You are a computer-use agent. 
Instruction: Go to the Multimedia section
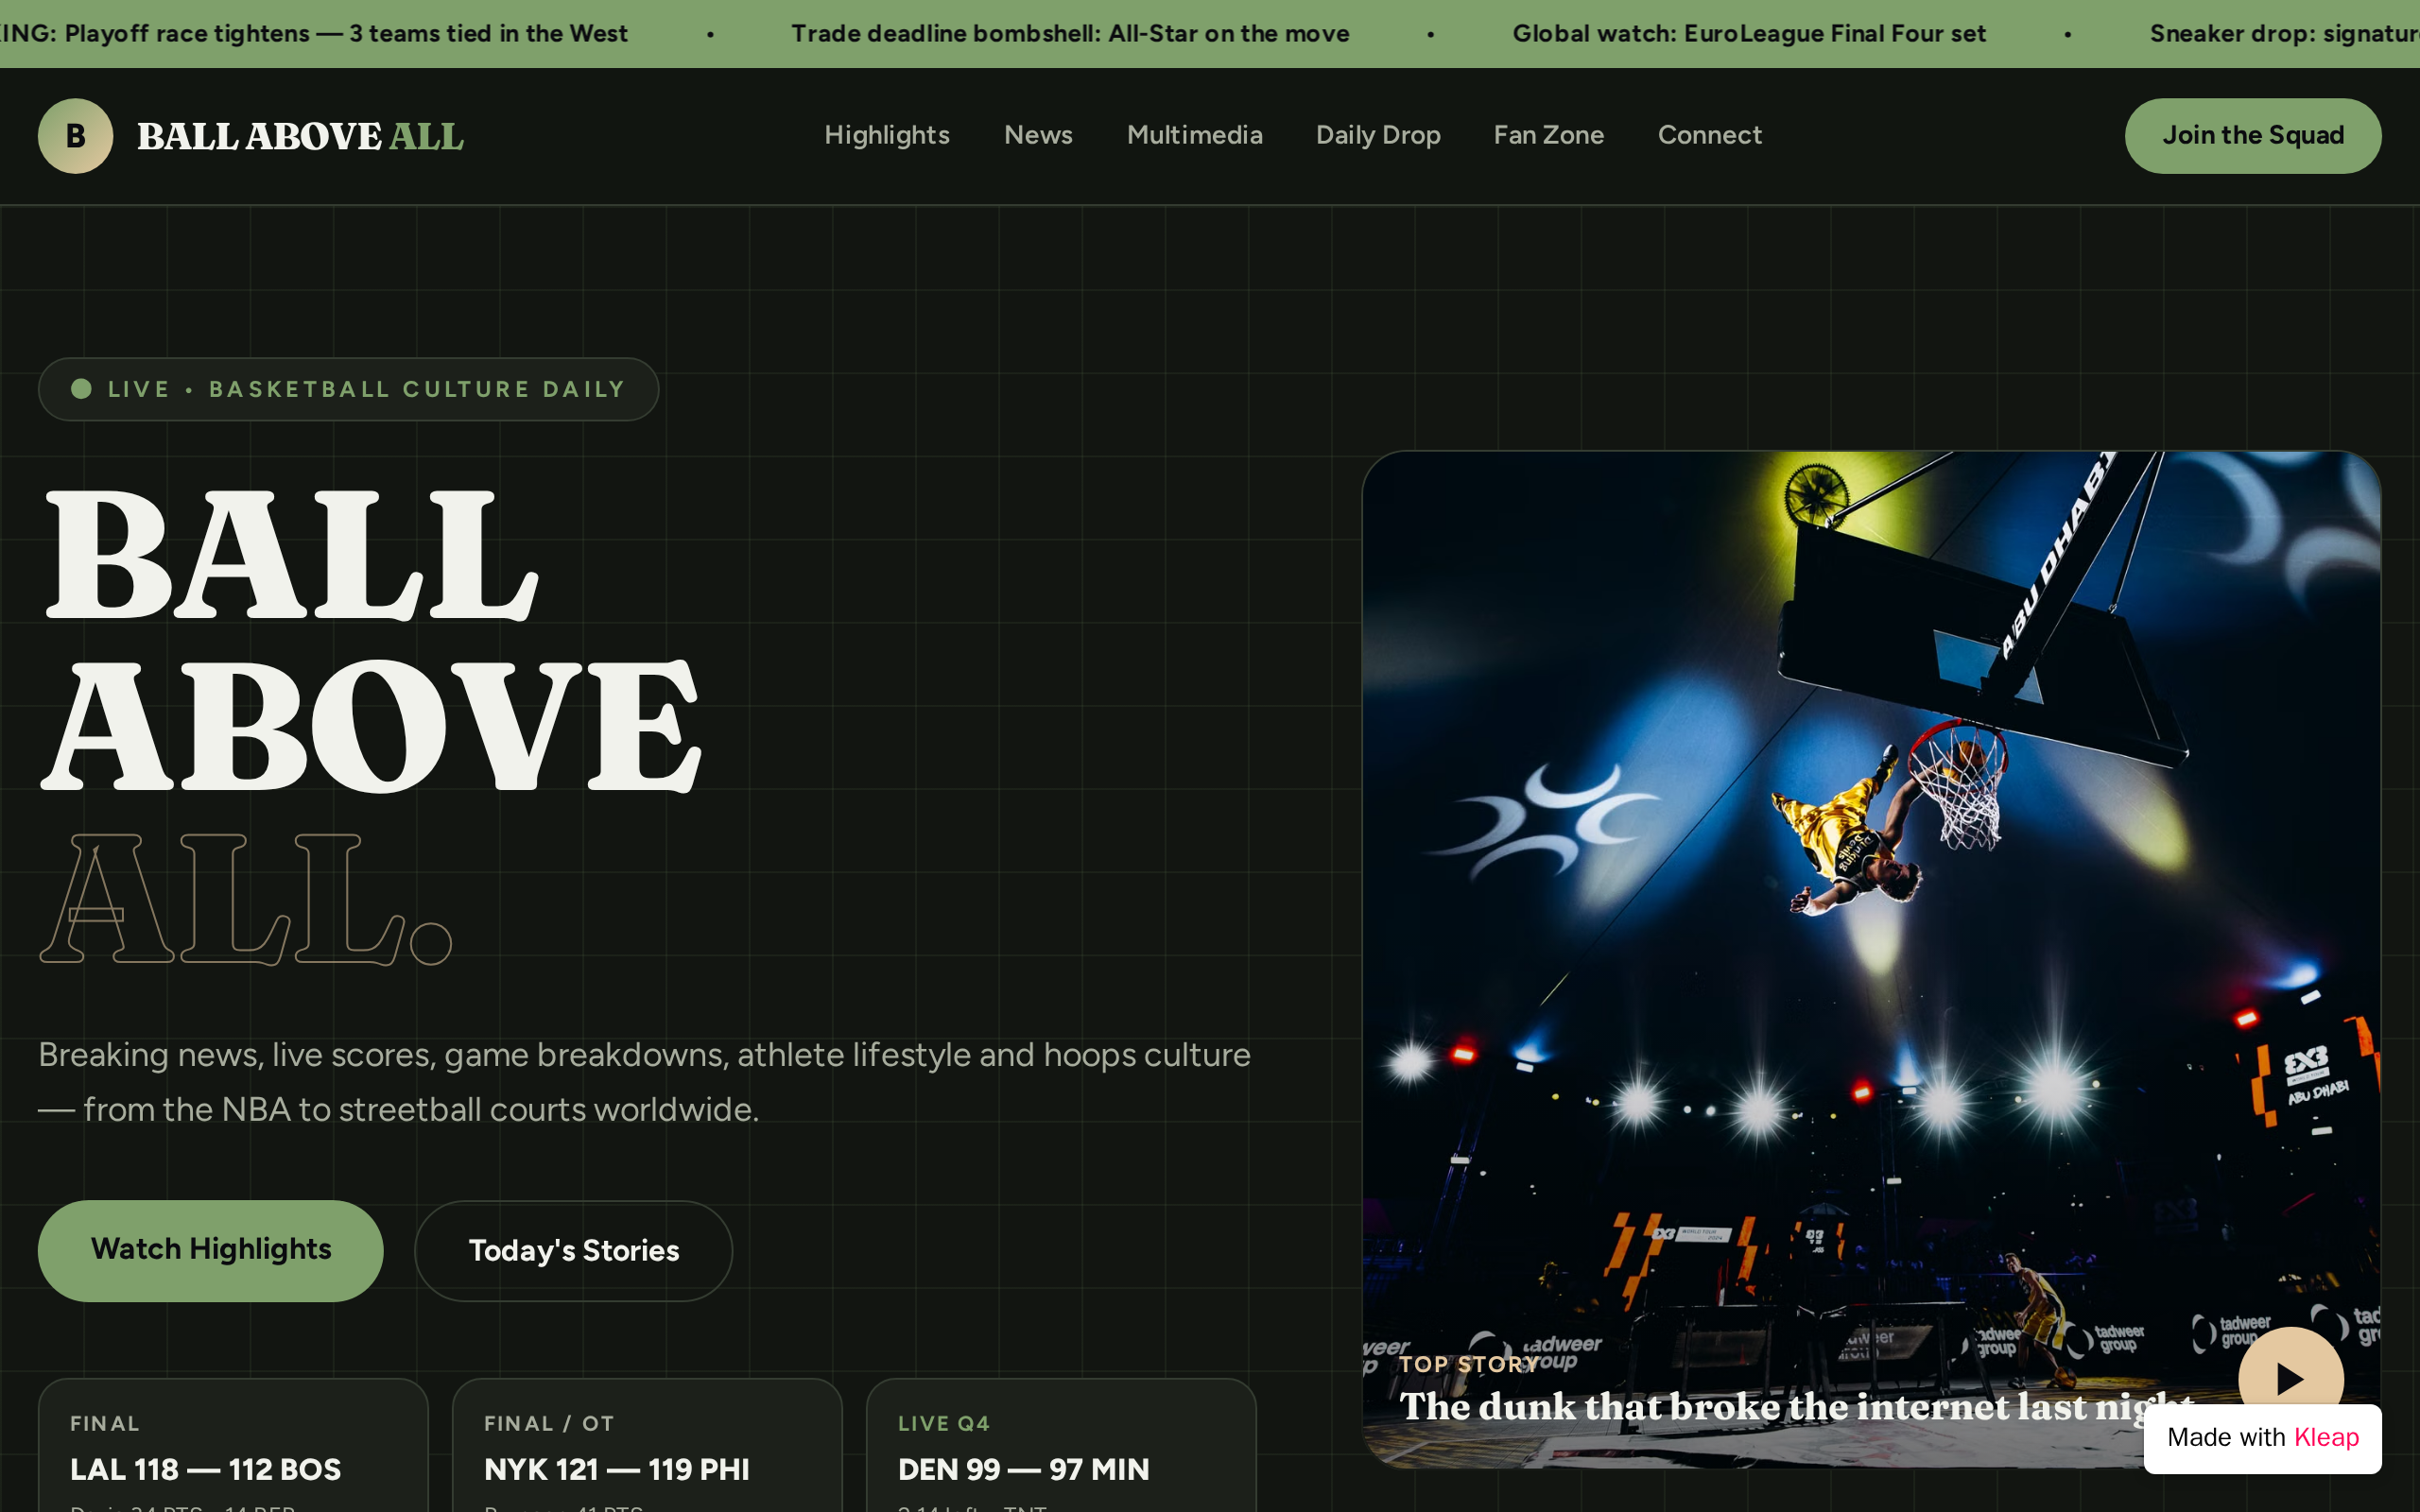tap(1194, 135)
